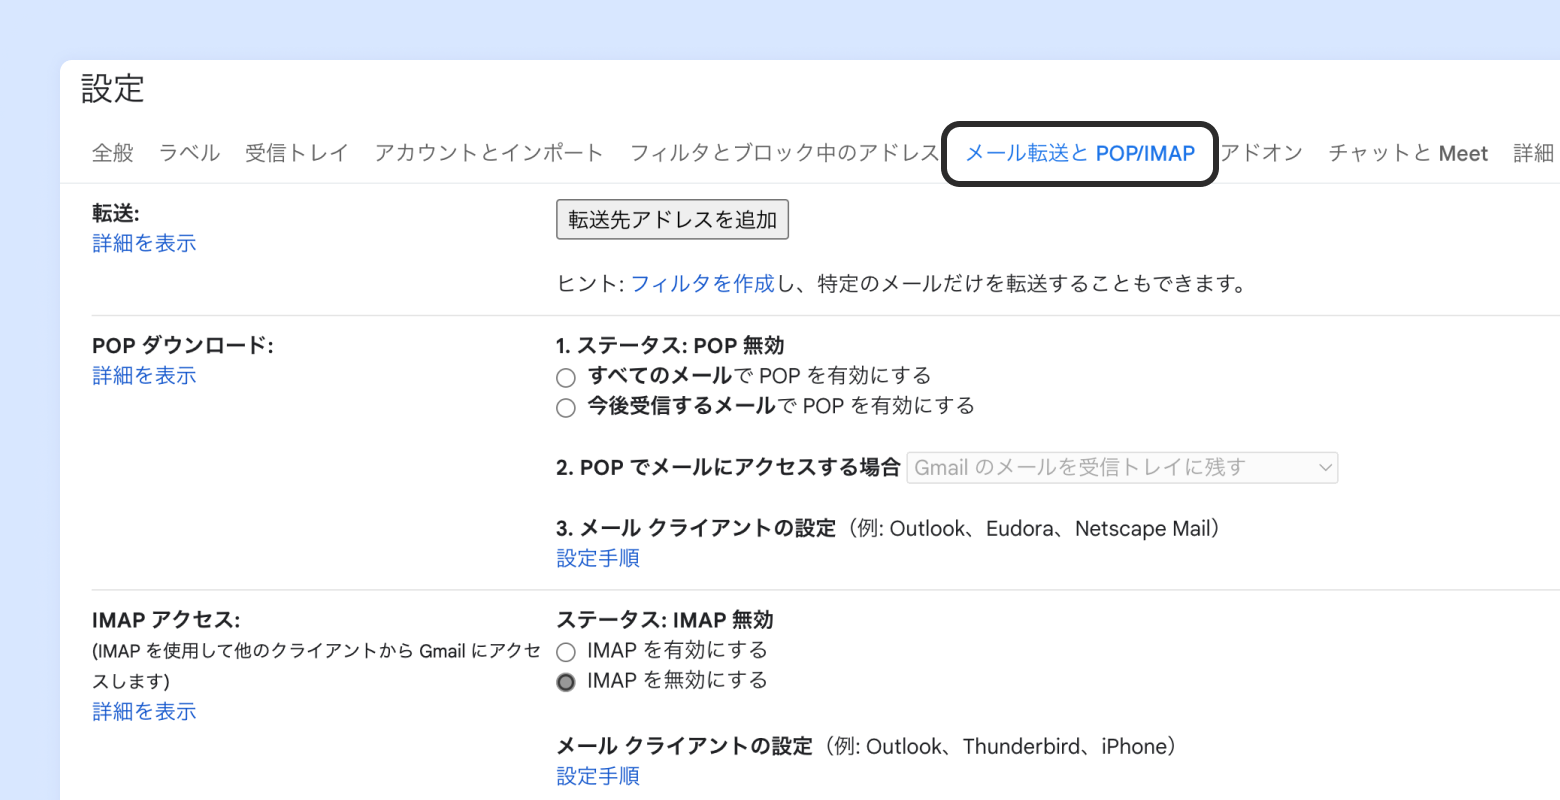This screenshot has height=800, width=1560.
Task: Select the IMAP を無効にする option
Action: pos(566,682)
